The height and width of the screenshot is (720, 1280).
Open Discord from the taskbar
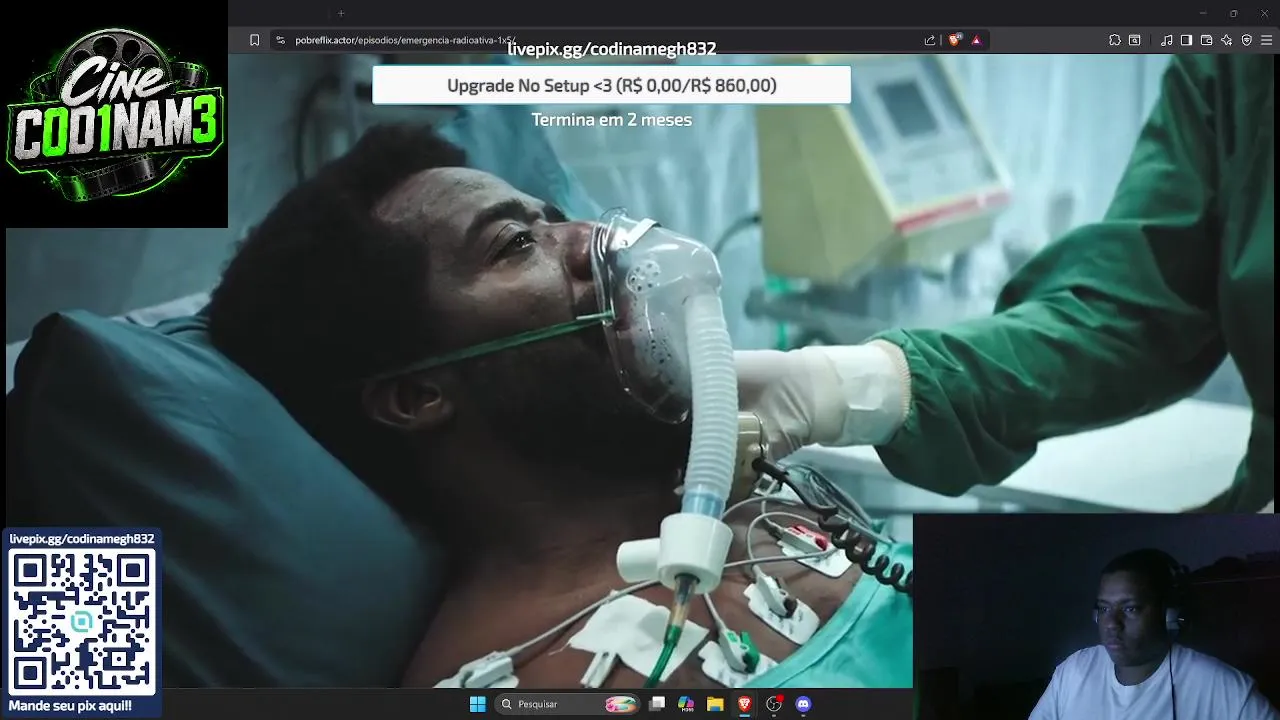tap(802, 704)
